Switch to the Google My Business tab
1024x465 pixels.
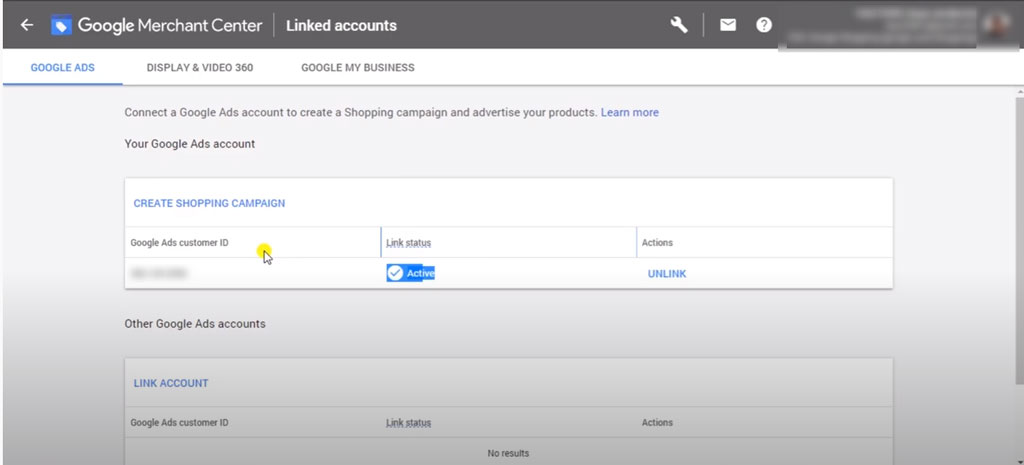[358, 67]
